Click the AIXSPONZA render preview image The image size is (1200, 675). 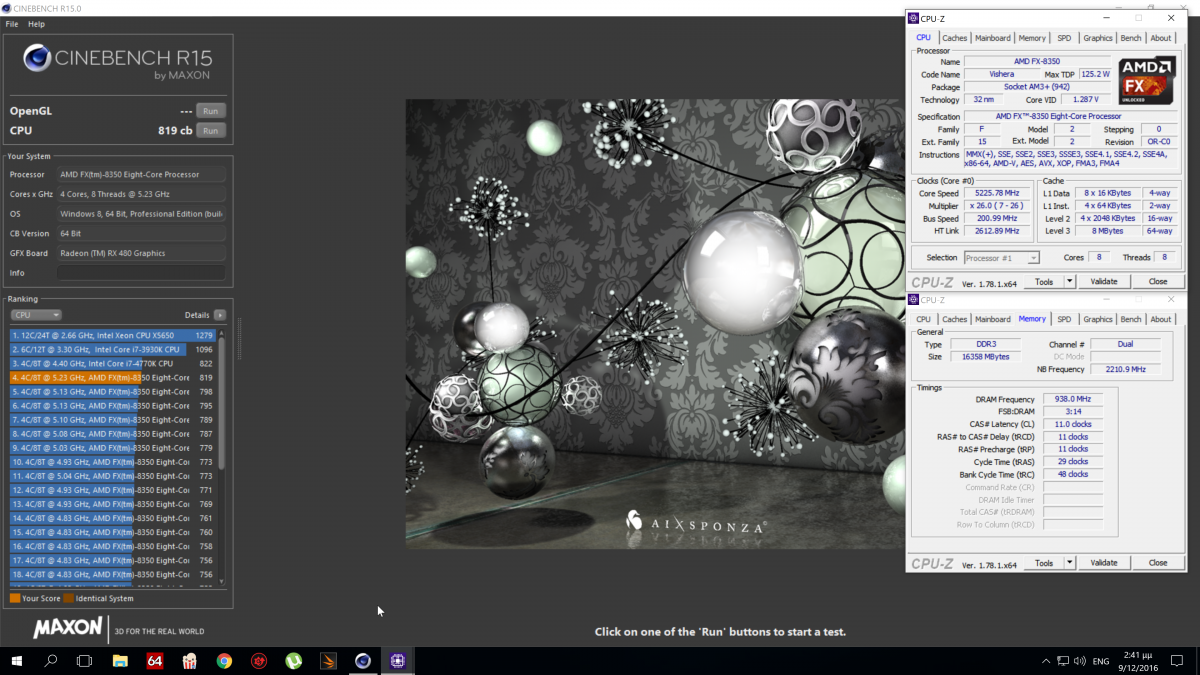pyautogui.click(x=655, y=324)
